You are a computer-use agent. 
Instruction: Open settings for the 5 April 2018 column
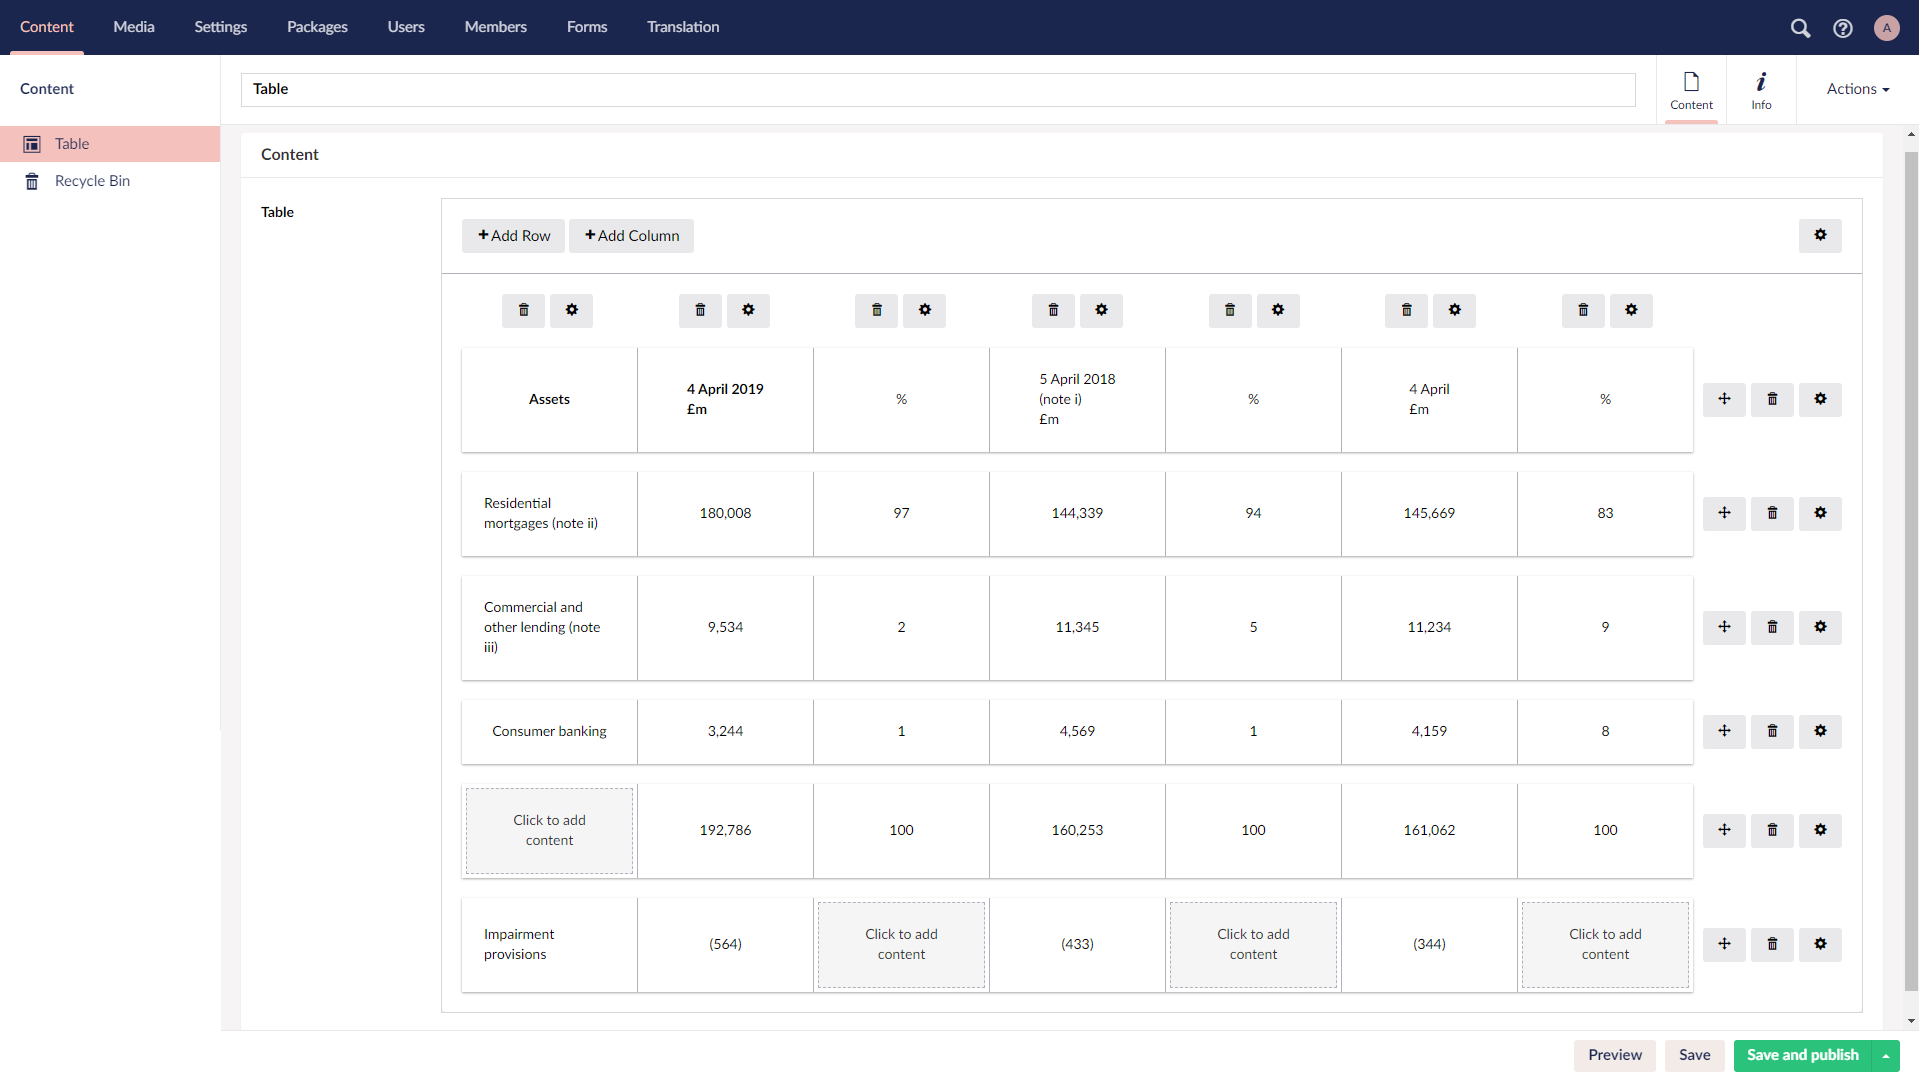pos(1101,310)
